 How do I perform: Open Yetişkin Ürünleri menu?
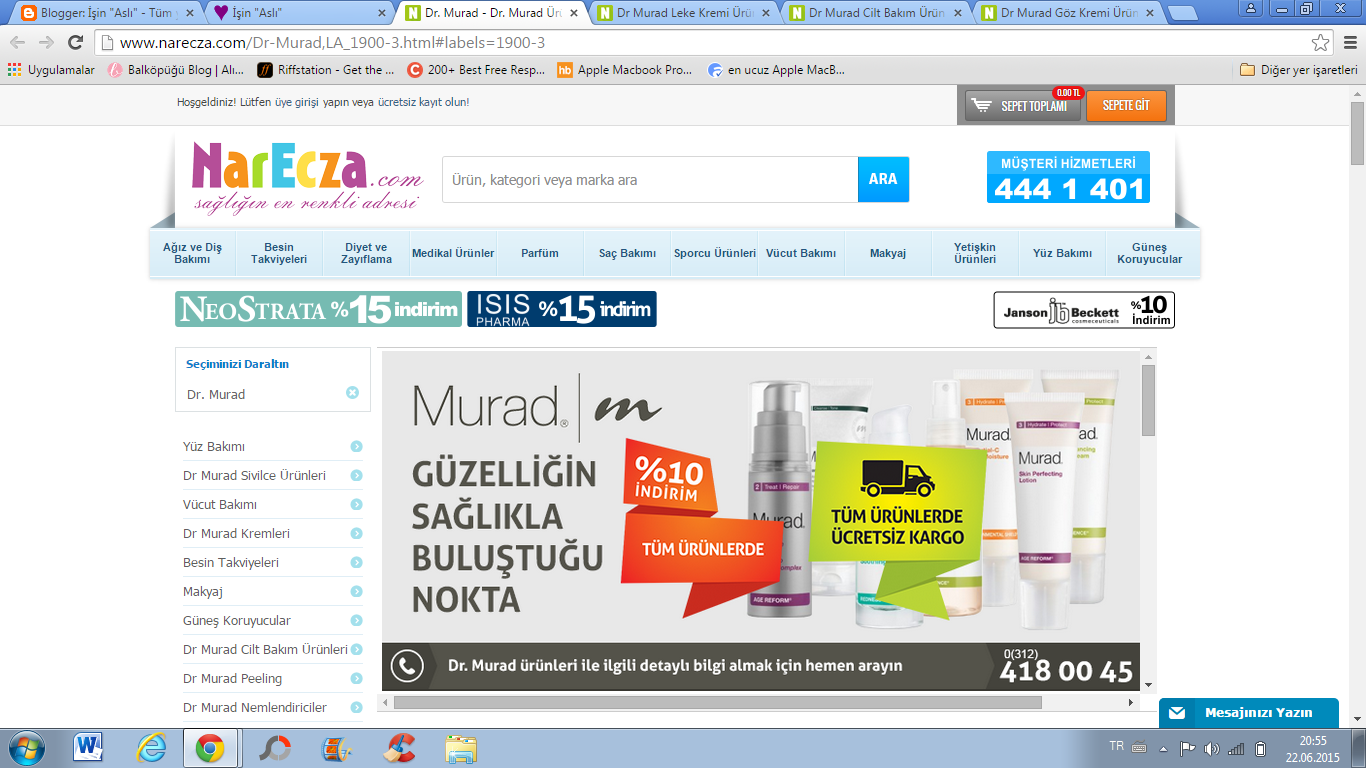pos(975,253)
